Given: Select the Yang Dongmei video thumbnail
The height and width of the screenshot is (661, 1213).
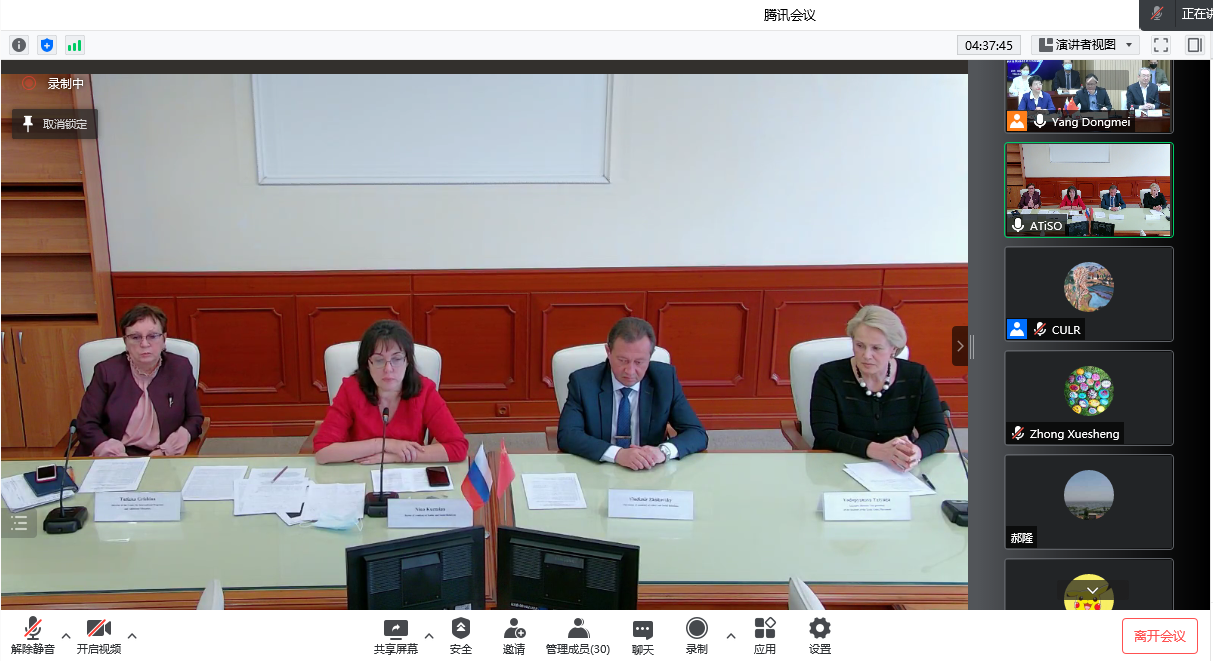Looking at the screenshot, I should coord(1088,96).
